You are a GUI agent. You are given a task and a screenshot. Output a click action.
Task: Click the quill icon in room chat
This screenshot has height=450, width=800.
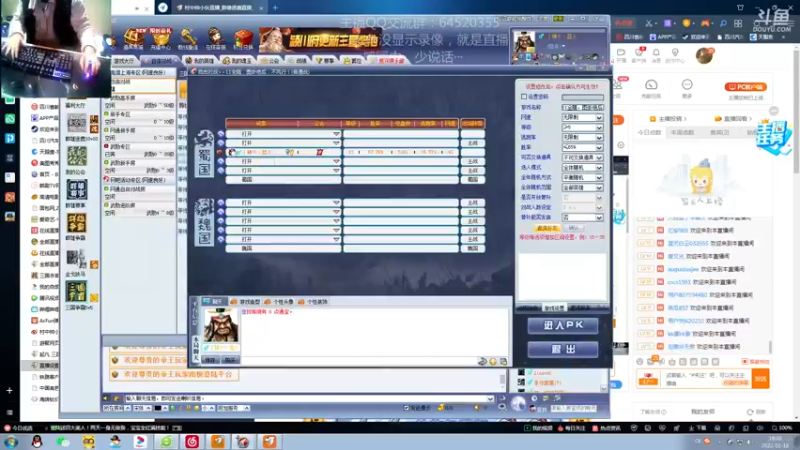point(482,361)
